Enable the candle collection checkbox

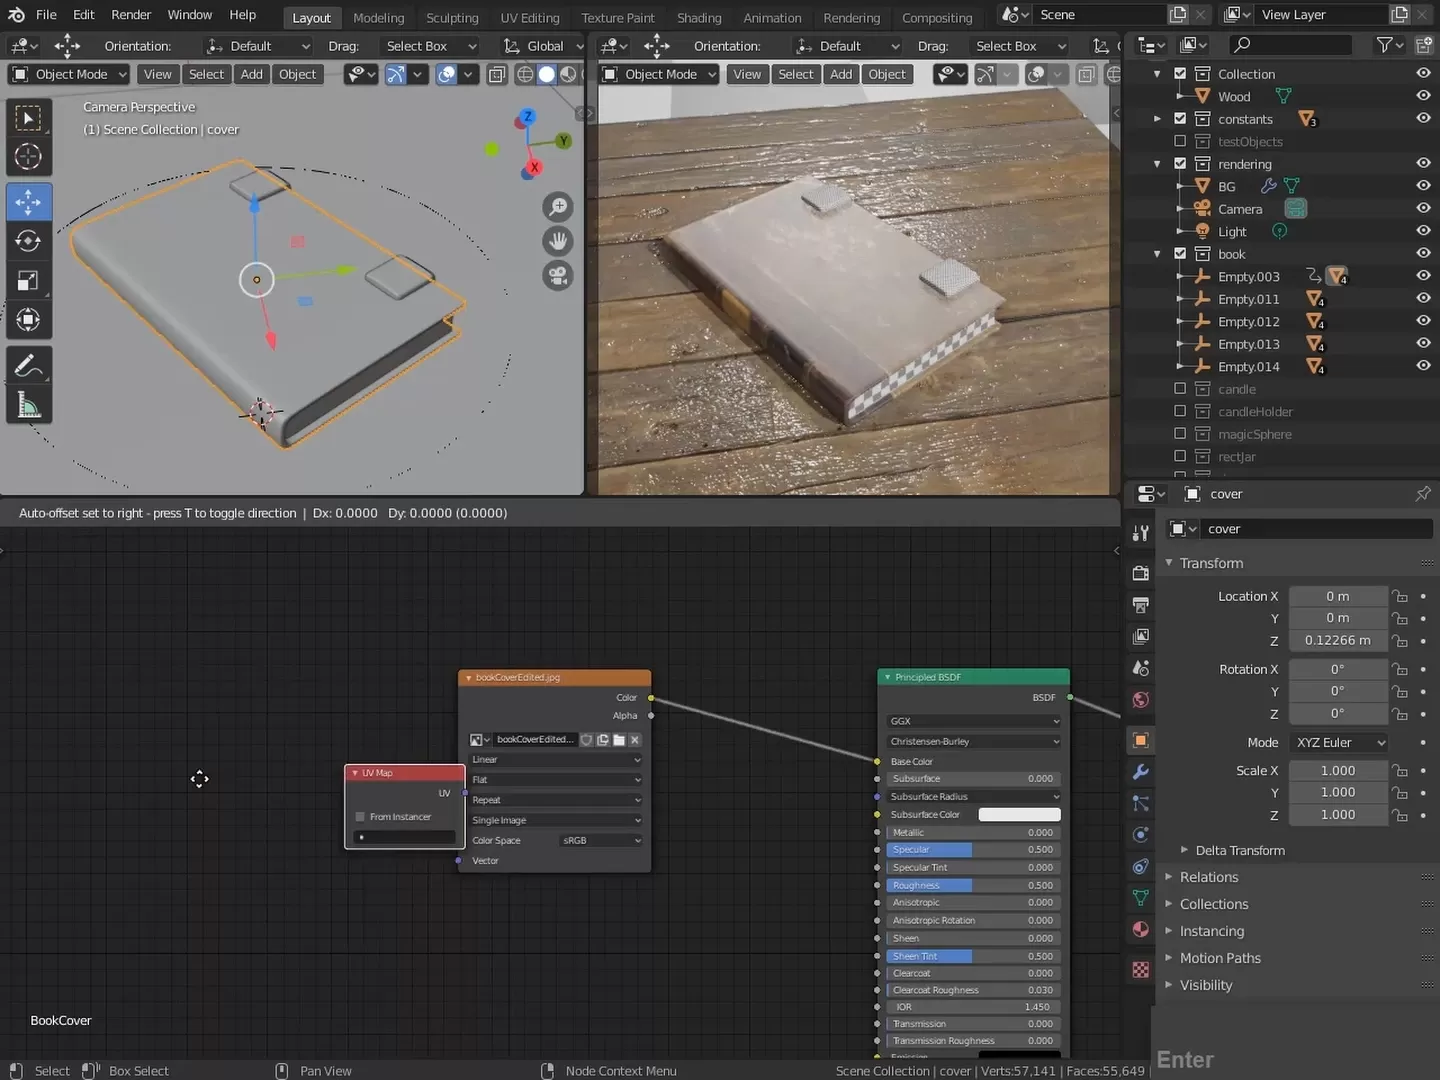pos(1180,388)
